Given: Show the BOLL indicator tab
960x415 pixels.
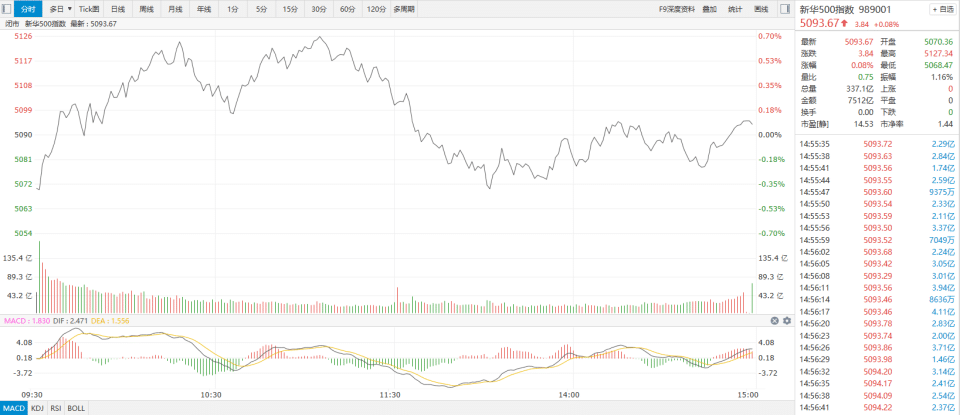Looking at the screenshot, I should pos(79,408).
